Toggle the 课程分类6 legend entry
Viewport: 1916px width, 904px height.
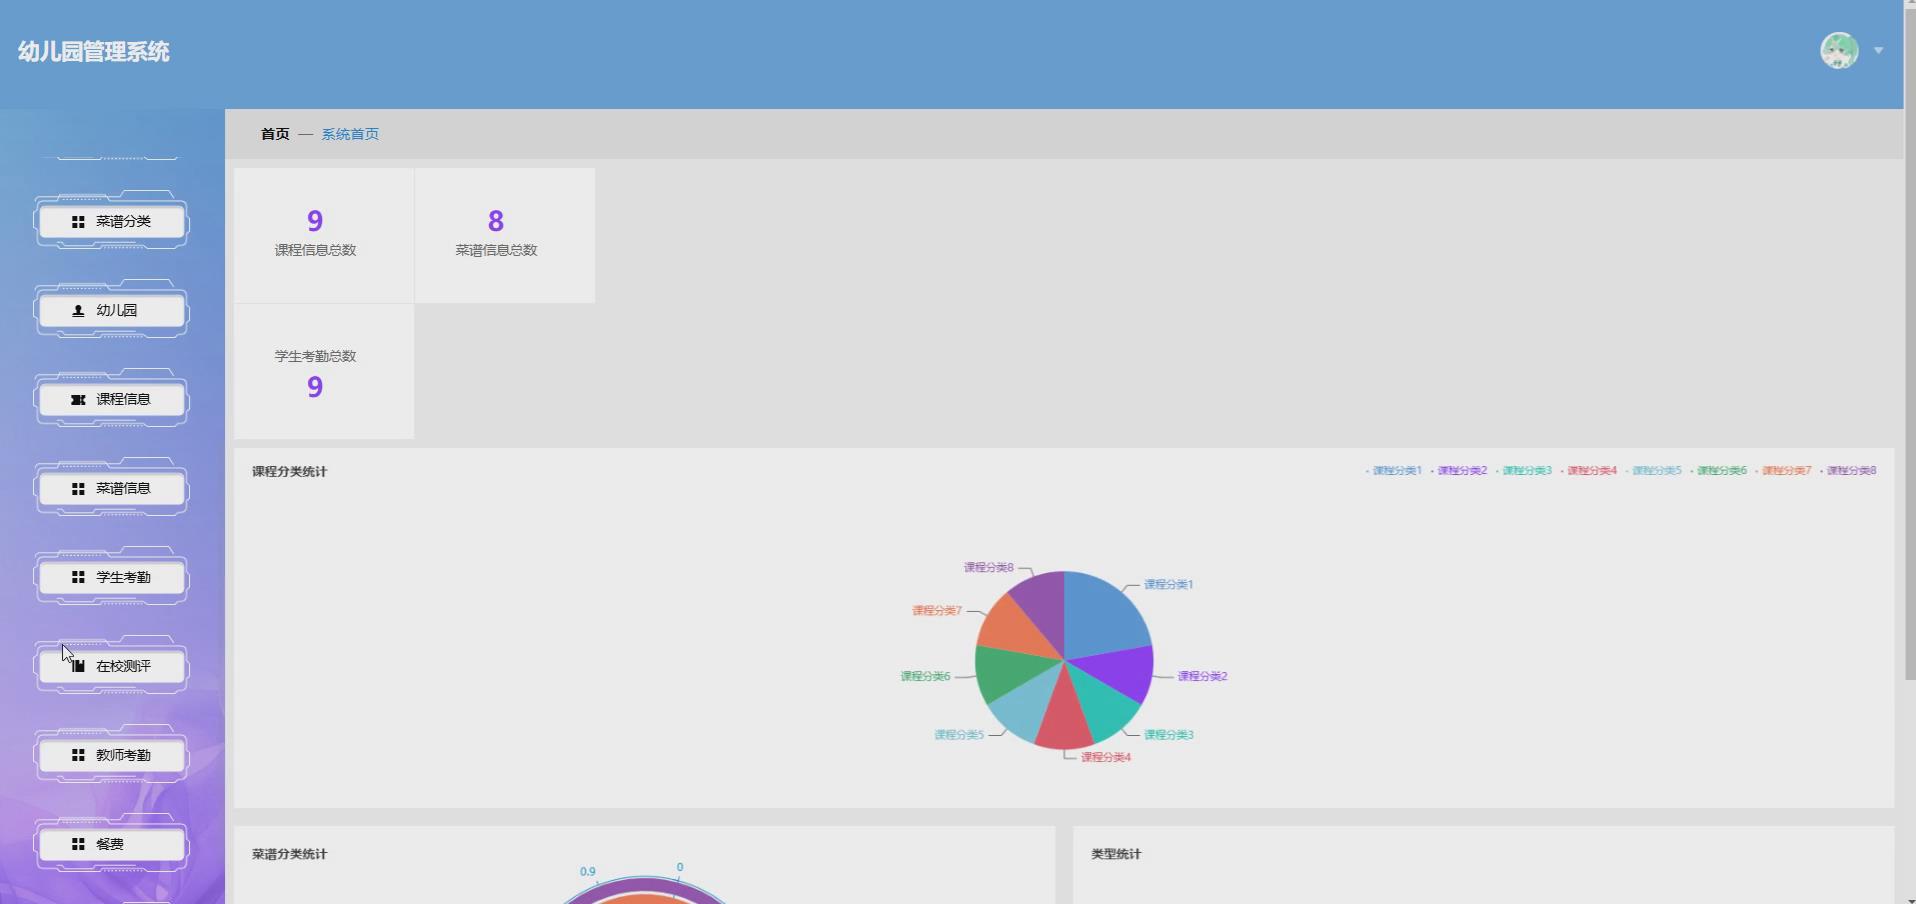1719,470
